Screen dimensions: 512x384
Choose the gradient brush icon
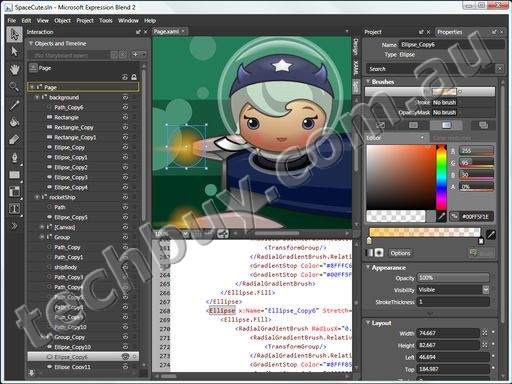[446, 125]
